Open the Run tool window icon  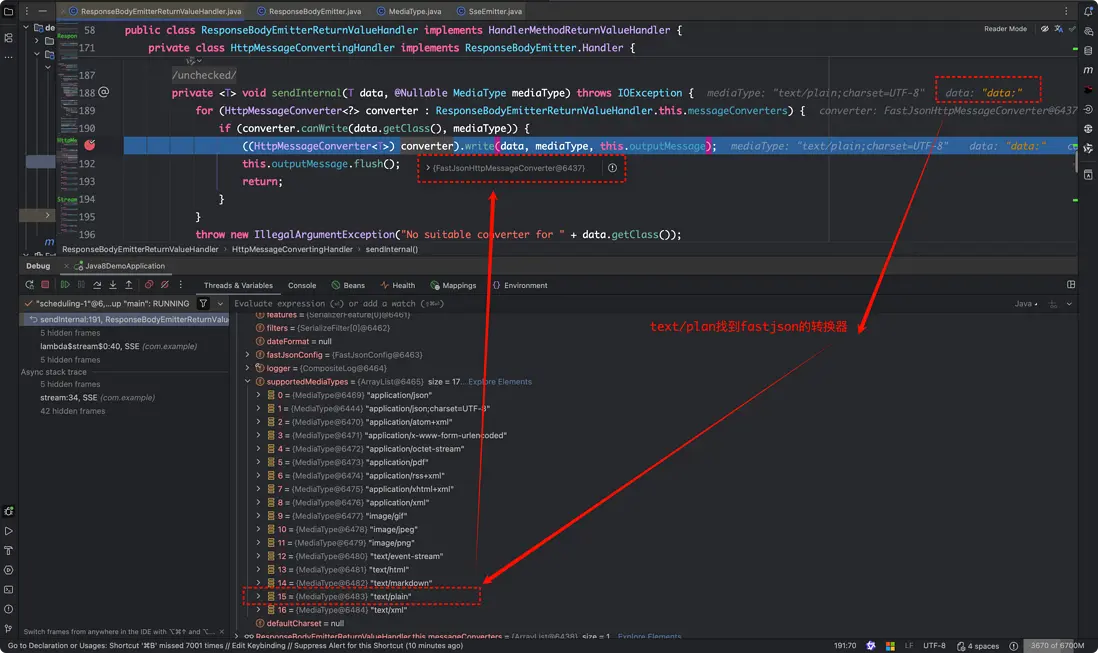pyautogui.click(x=8, y=531)
